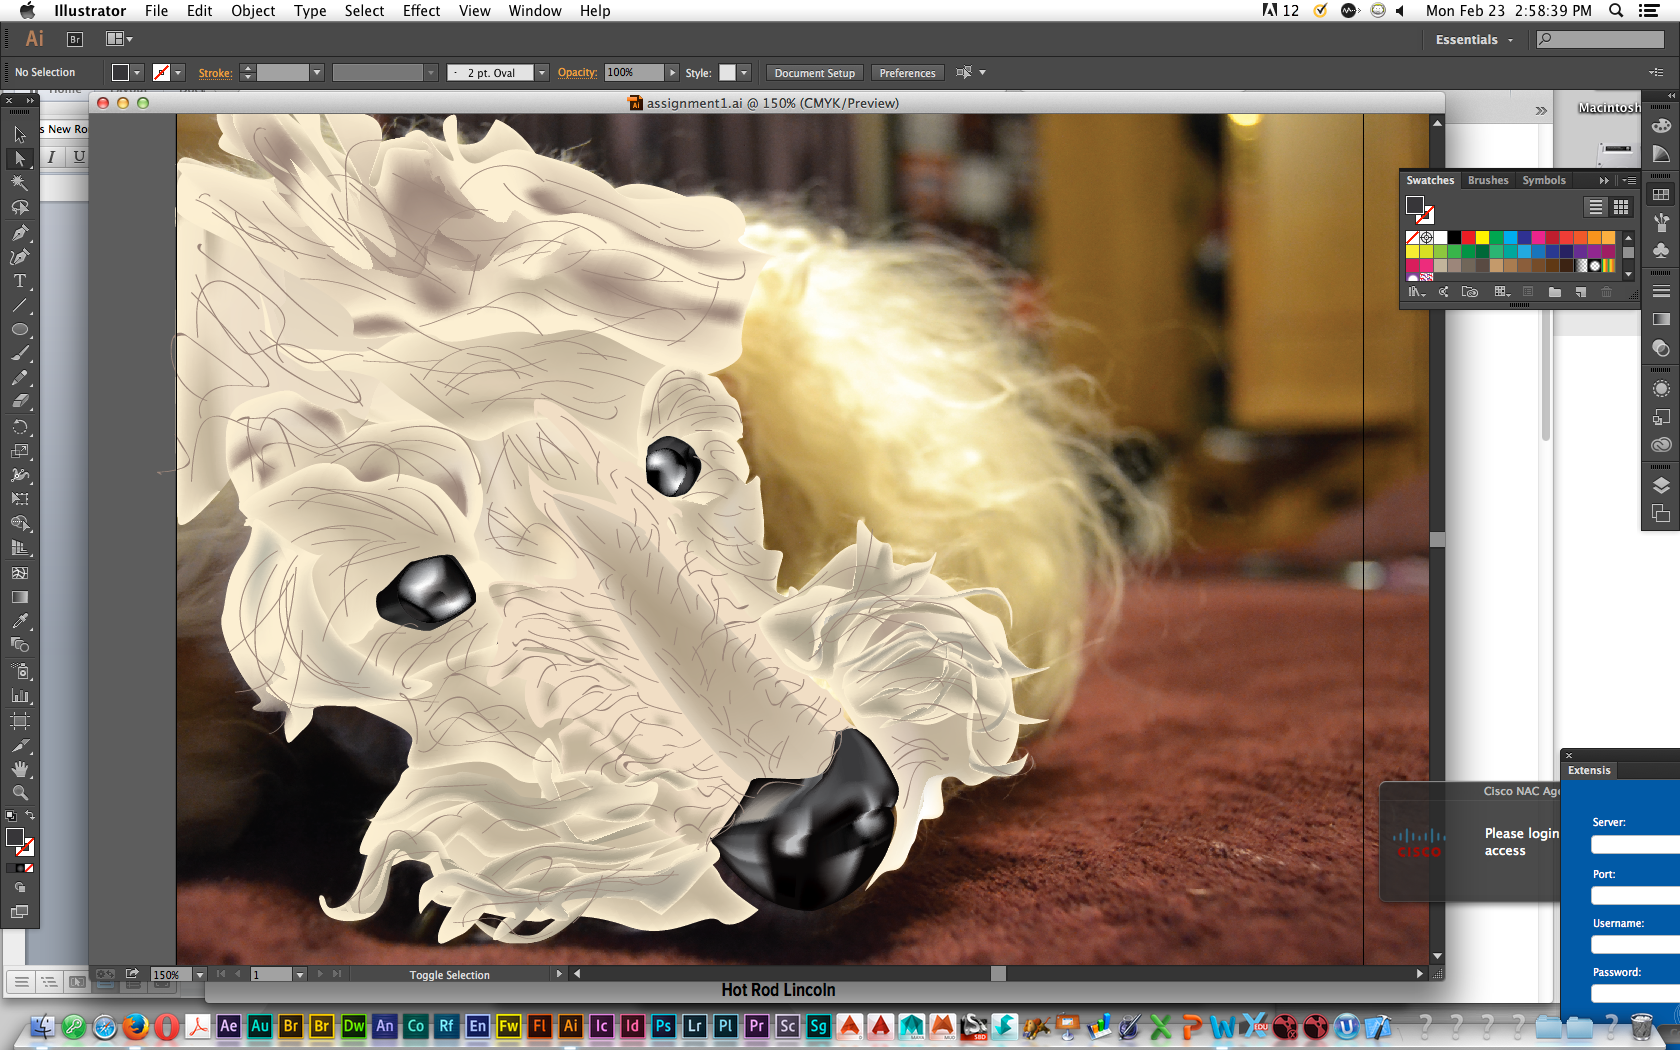Click the New Swatch icon
Image resolution: width=1680 pixels, height=1050 pixels.
tap(1581, 292)
